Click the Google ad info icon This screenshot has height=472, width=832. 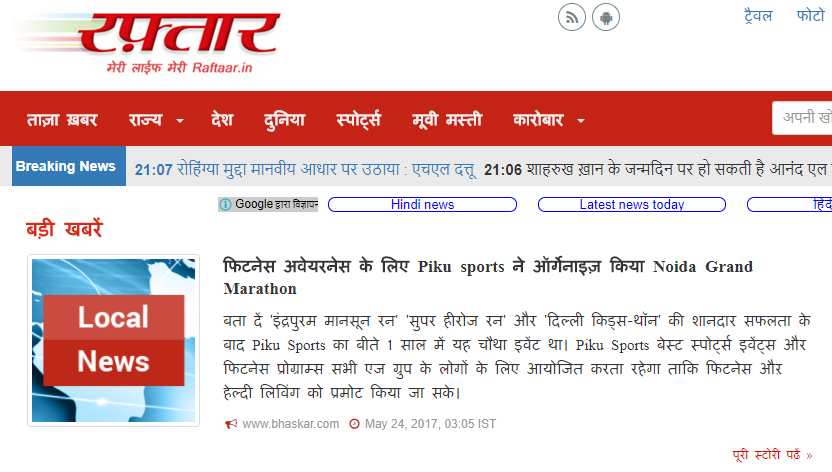[x=226, y=204]
